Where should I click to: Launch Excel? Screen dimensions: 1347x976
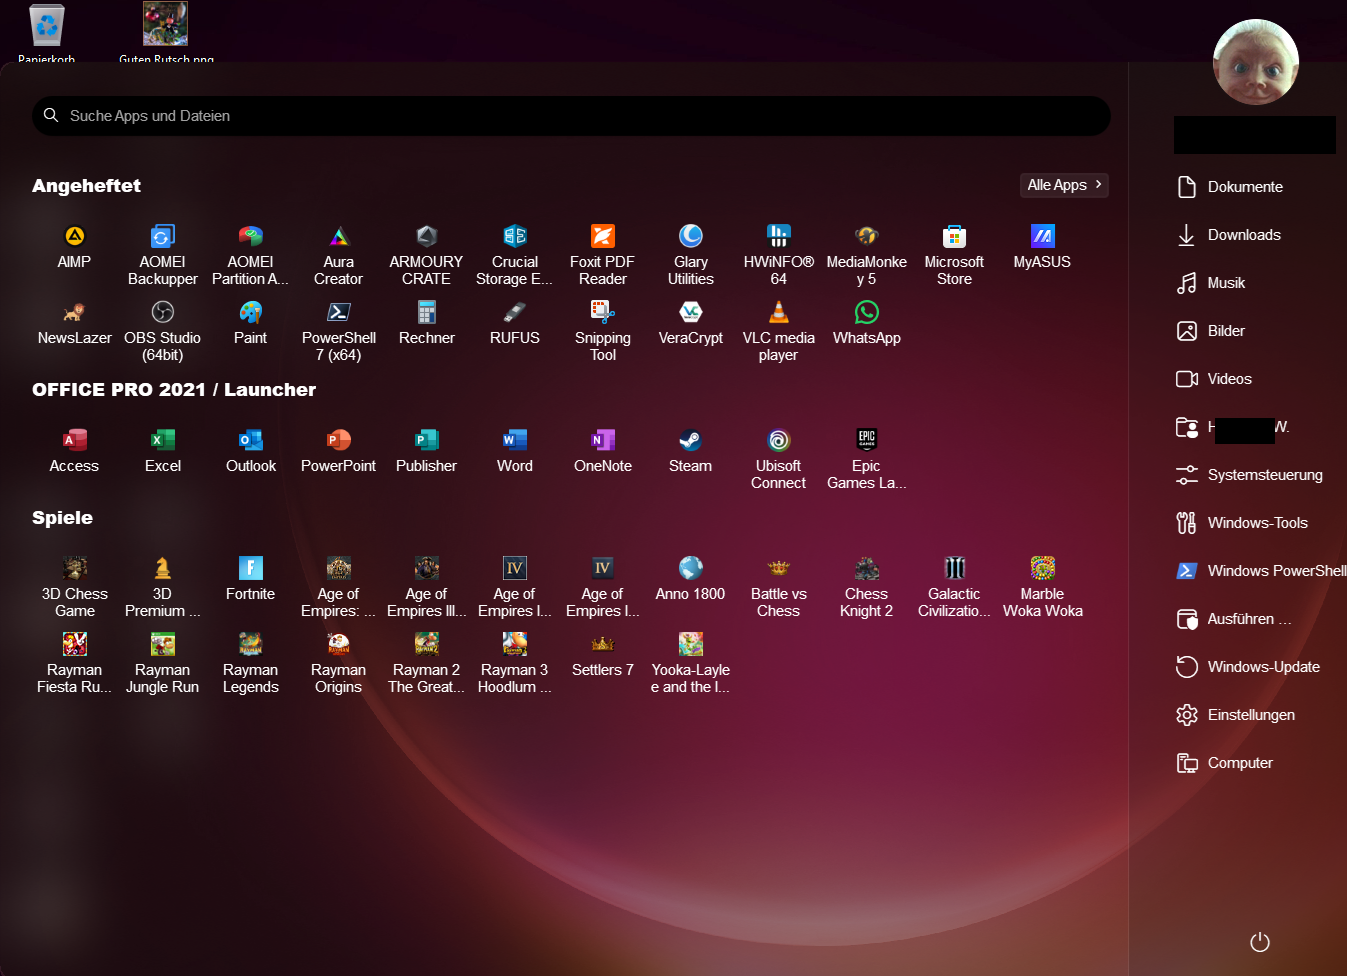162,451
